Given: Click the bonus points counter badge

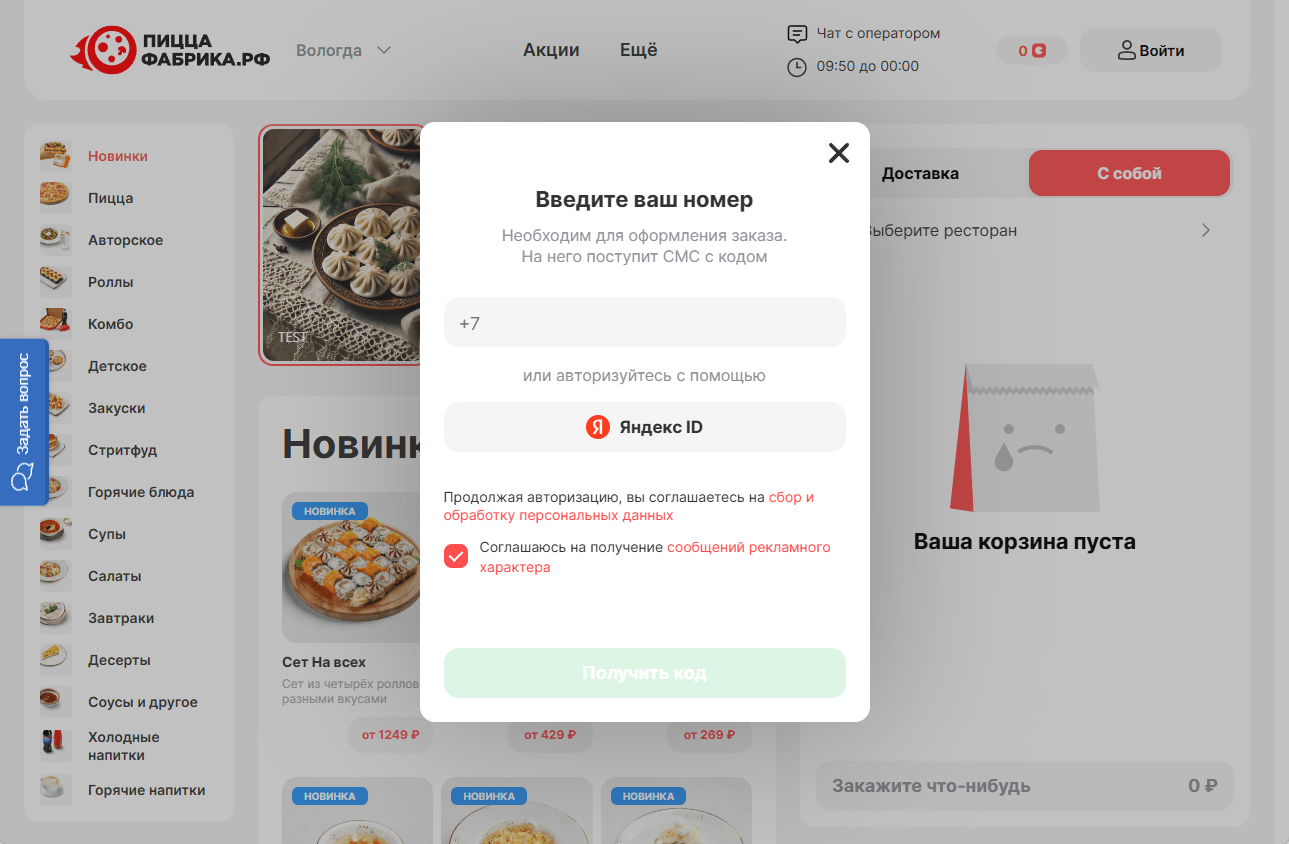Looking at the screenshot, I should tap(1032, 50).
